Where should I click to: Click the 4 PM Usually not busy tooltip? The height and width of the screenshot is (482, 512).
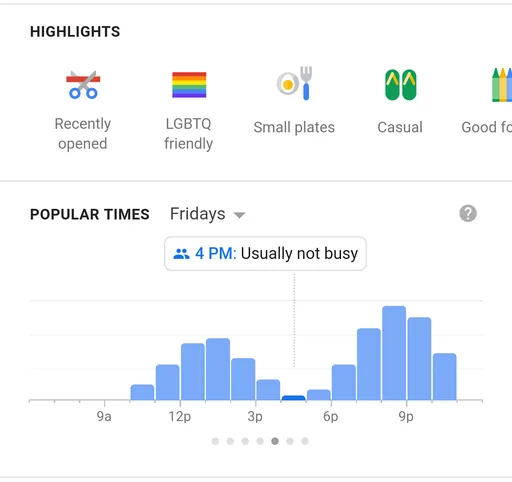(265, 253)
